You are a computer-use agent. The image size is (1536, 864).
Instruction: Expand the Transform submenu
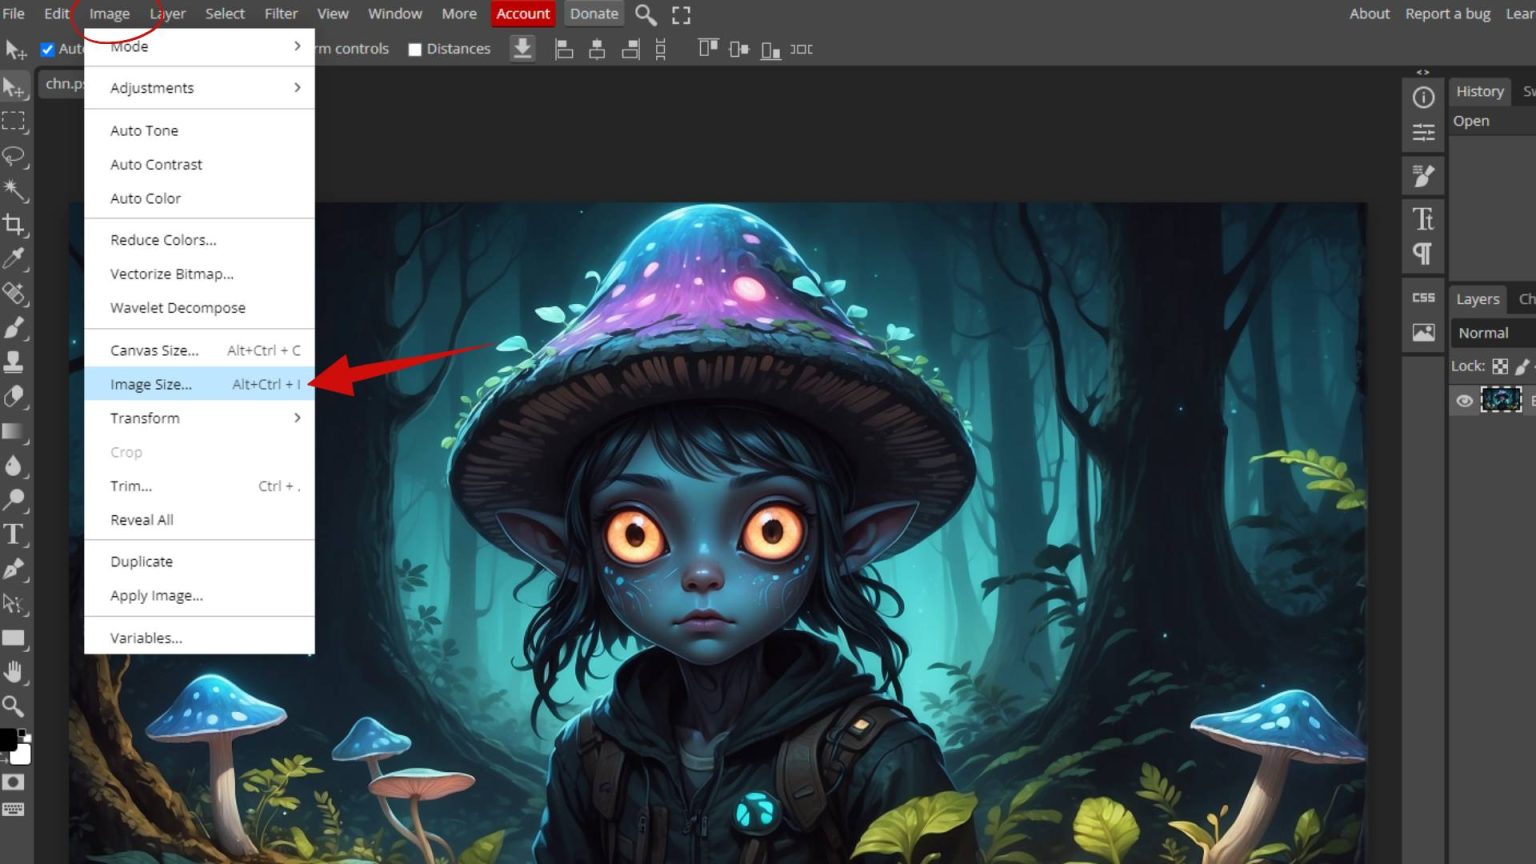tap(200, 418)
